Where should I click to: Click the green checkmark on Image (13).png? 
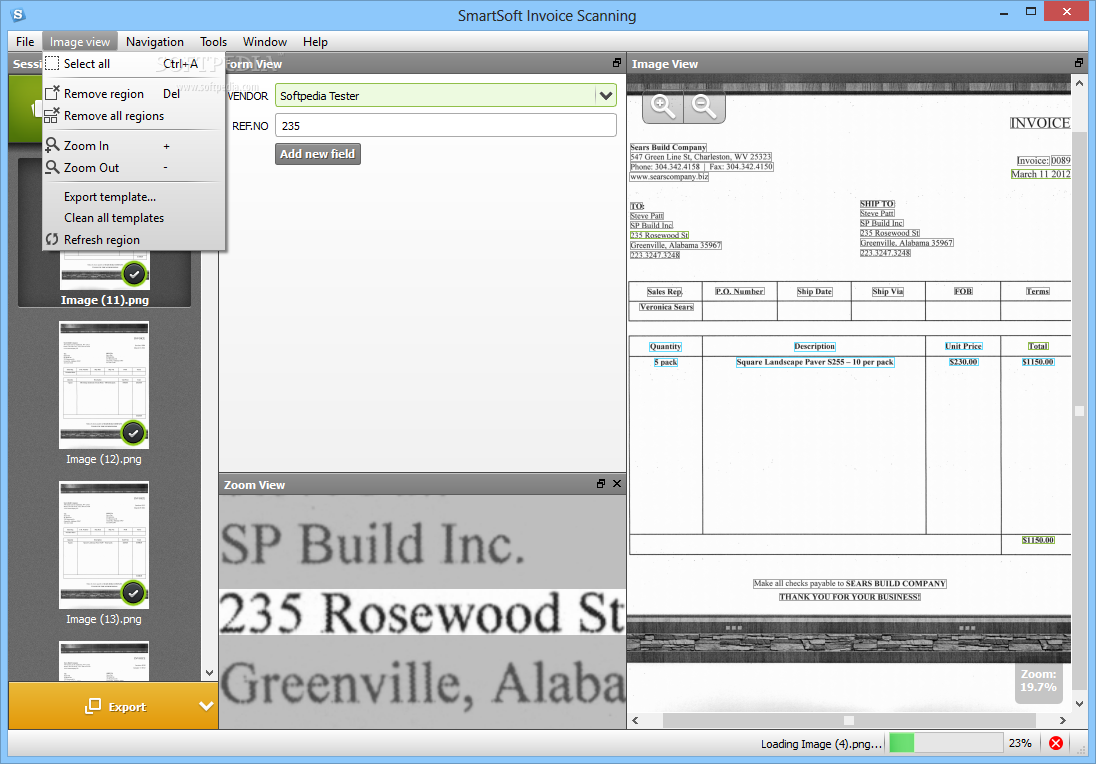[x=134, y=593]
